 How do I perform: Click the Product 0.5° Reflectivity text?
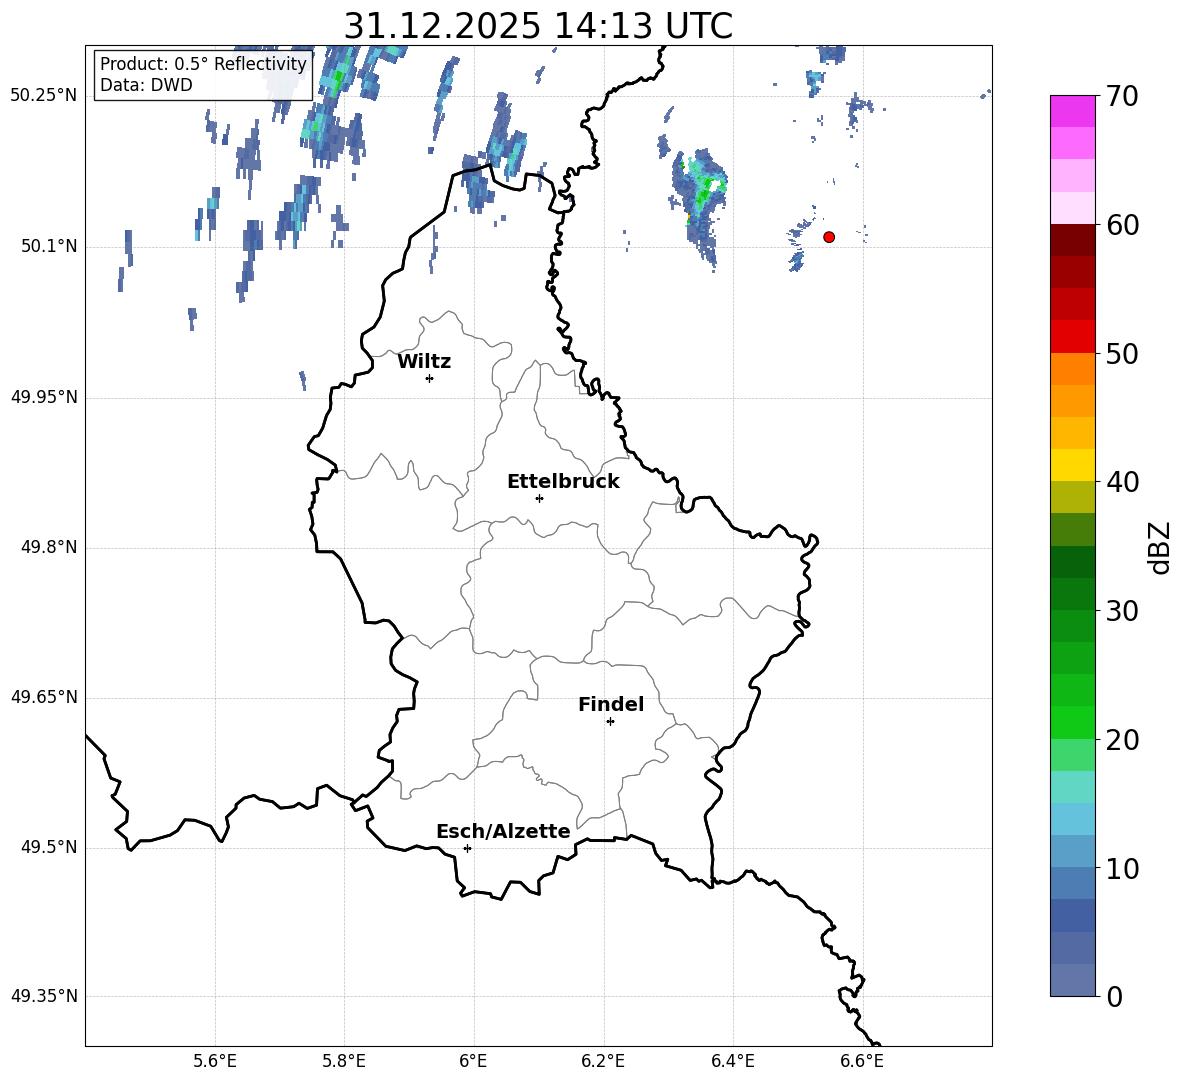(203, 64)
